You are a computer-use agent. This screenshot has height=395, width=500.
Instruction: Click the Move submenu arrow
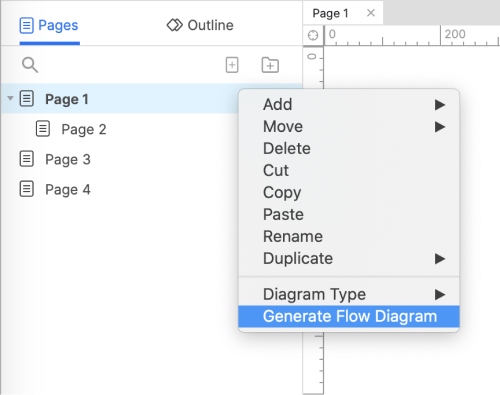point(440,127)
